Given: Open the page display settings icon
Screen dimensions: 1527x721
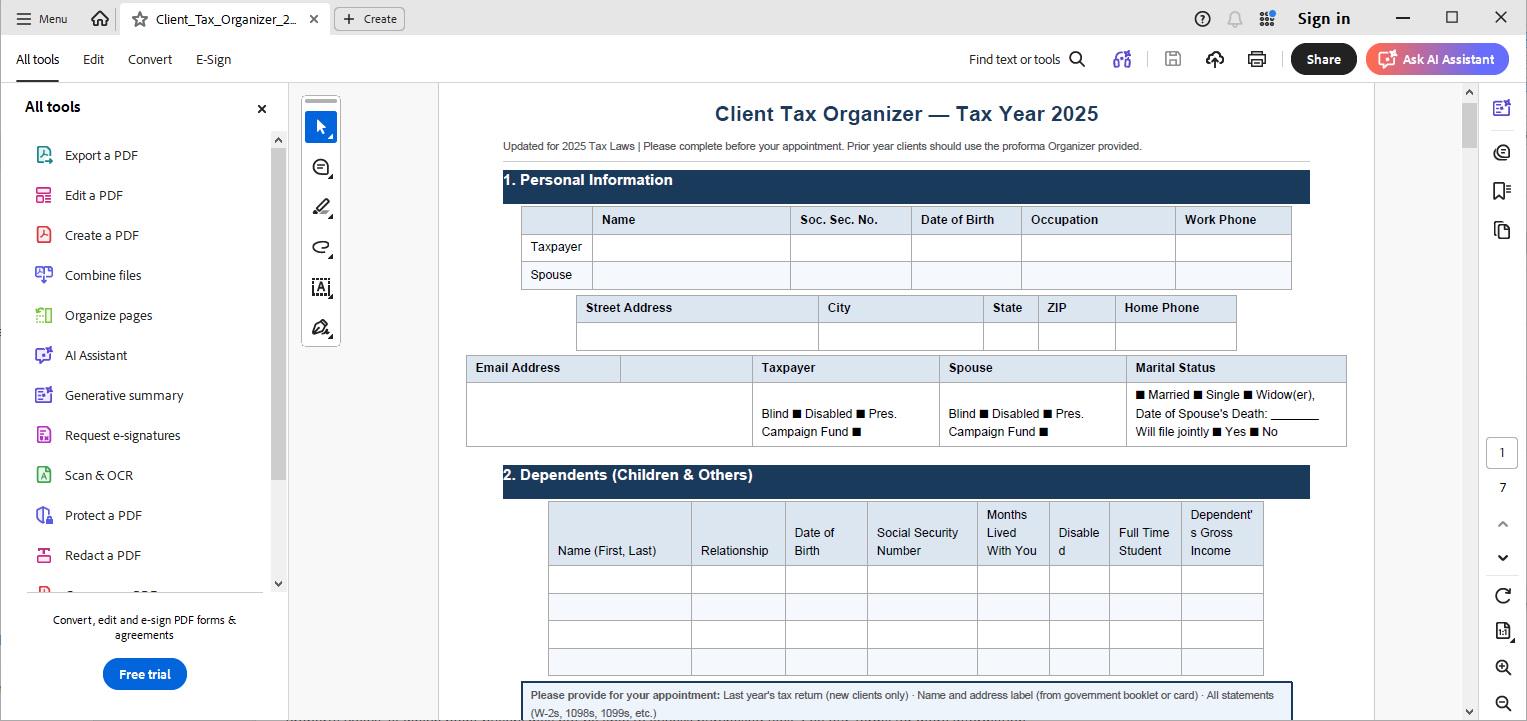Looking at the screenshot, I should point(1502,631).
